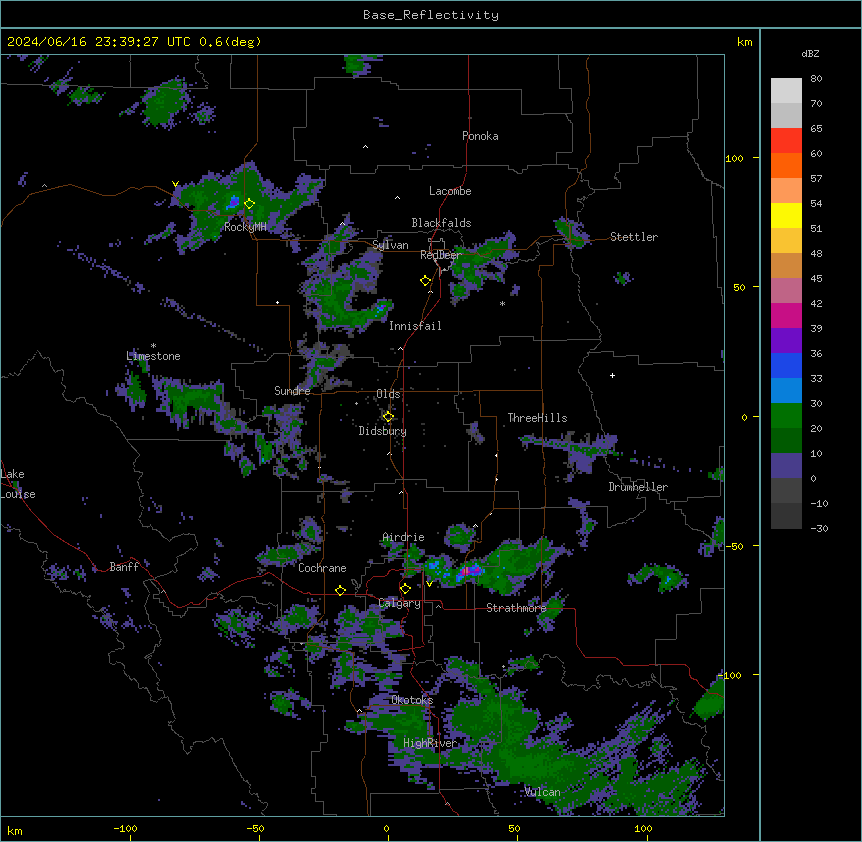
Task: Select the Sylvan label
Action: 390,245
